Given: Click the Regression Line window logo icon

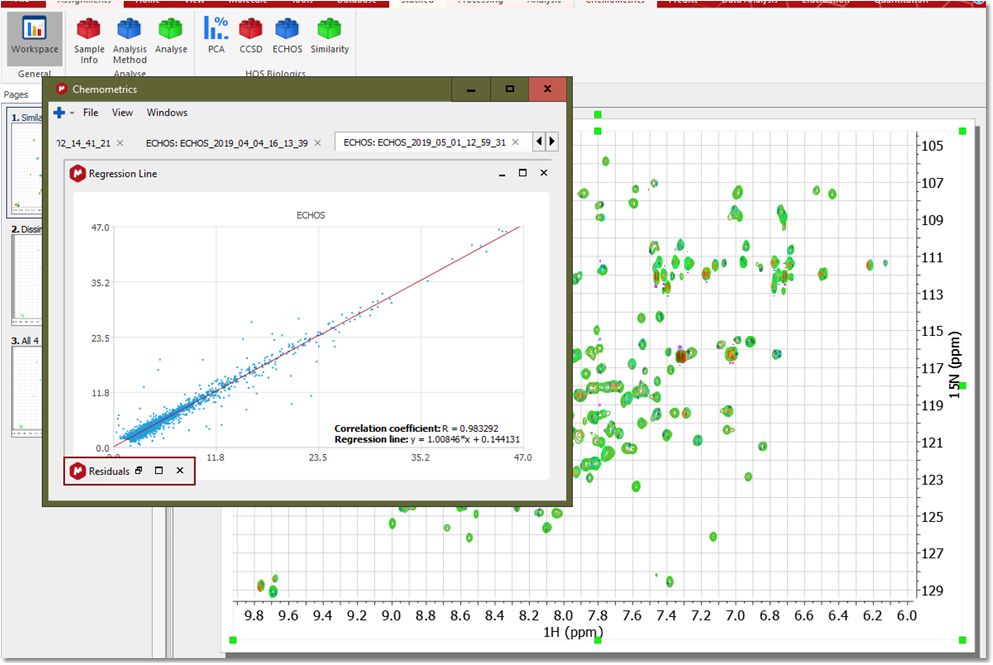Looking at the screenshot, I should point(77,174).
